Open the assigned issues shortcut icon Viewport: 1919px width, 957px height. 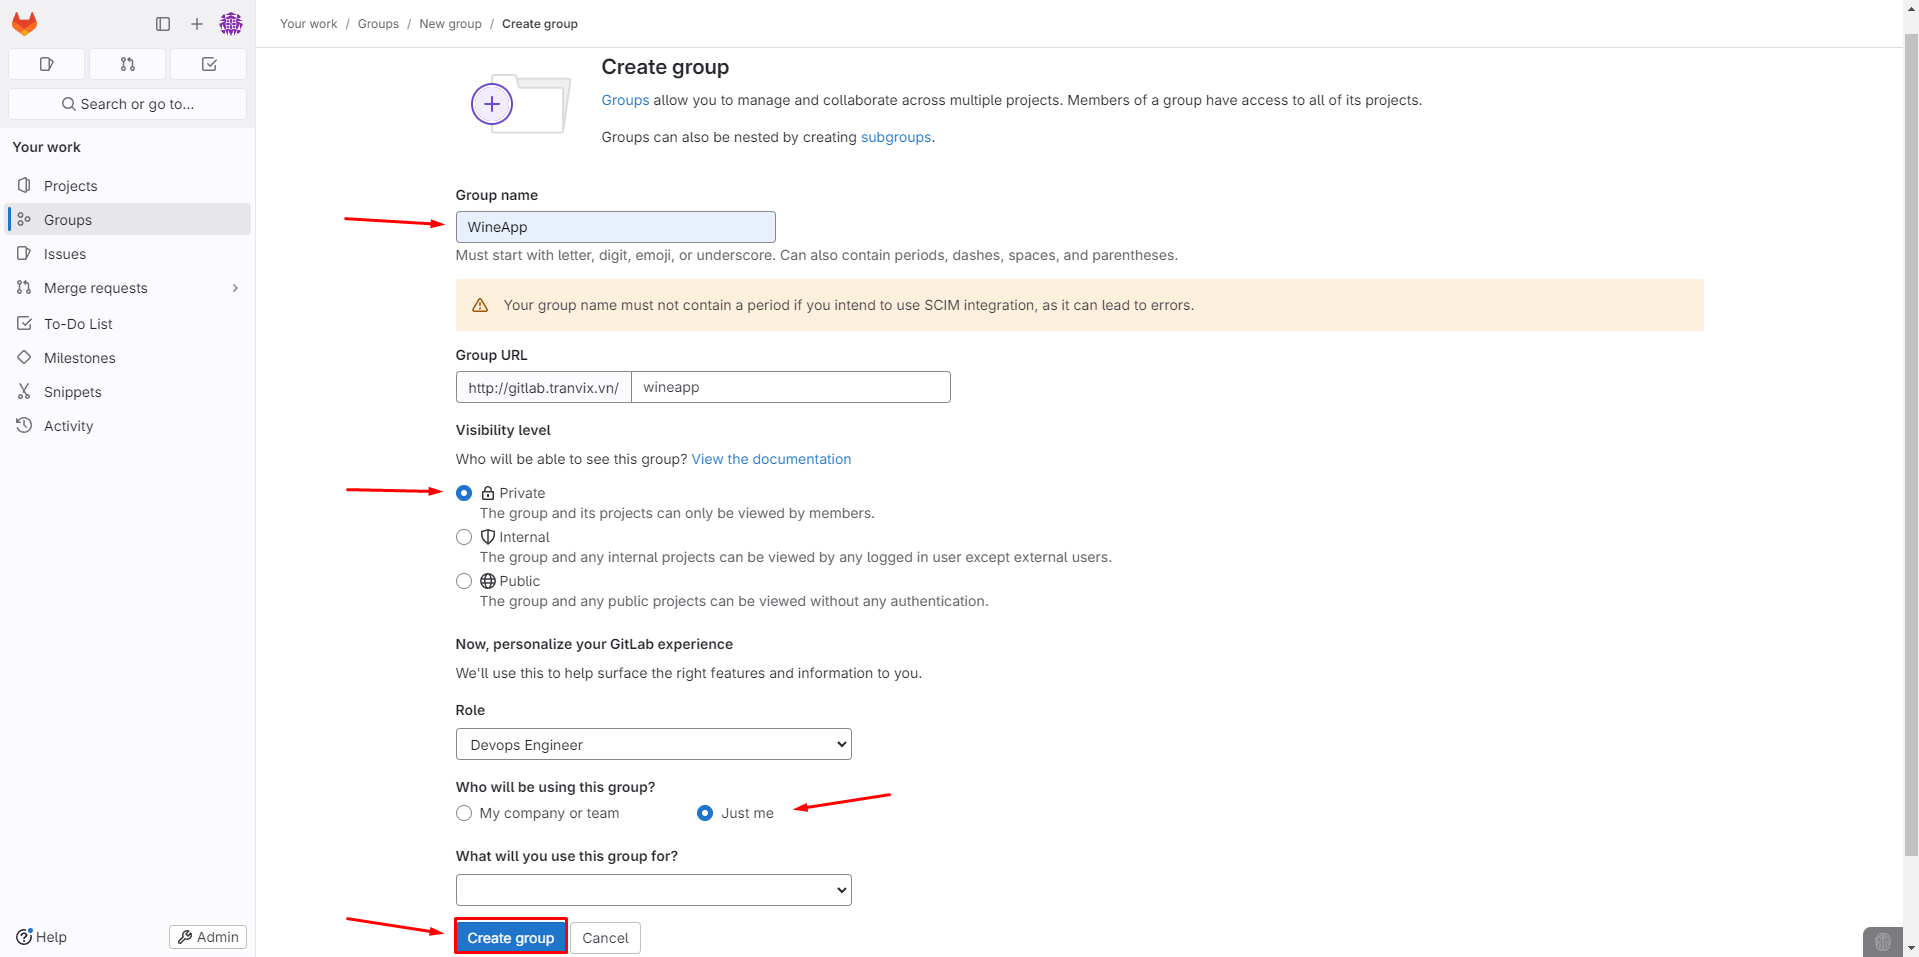coord(46,64)
